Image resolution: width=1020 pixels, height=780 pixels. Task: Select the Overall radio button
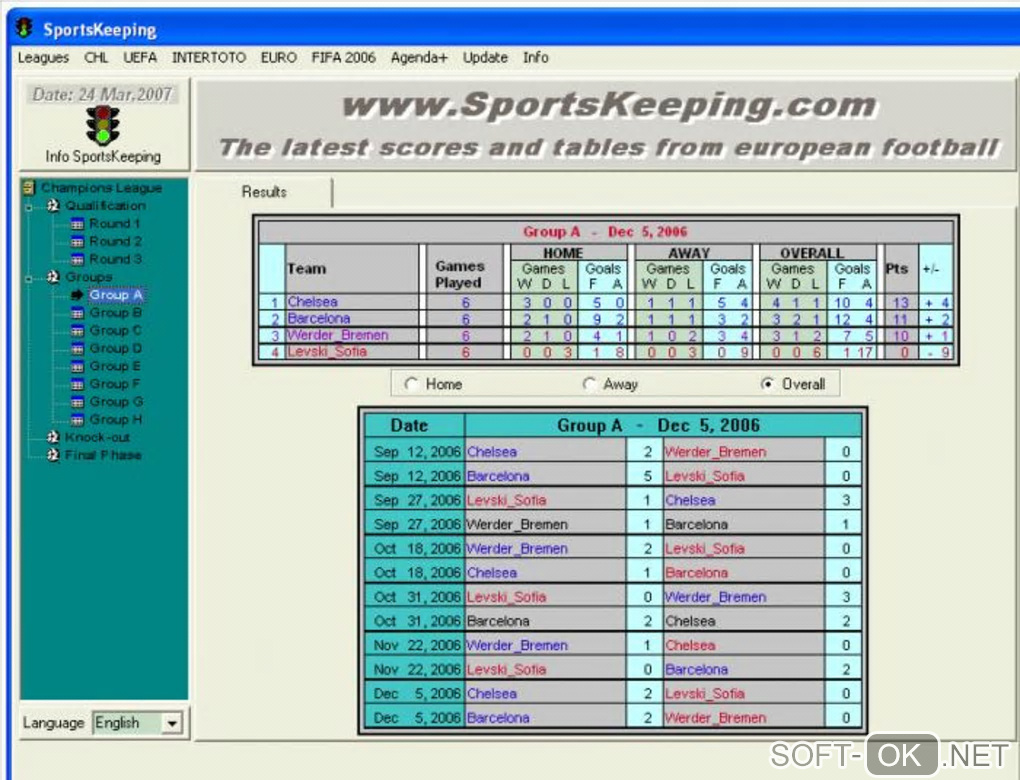[768, 384]
